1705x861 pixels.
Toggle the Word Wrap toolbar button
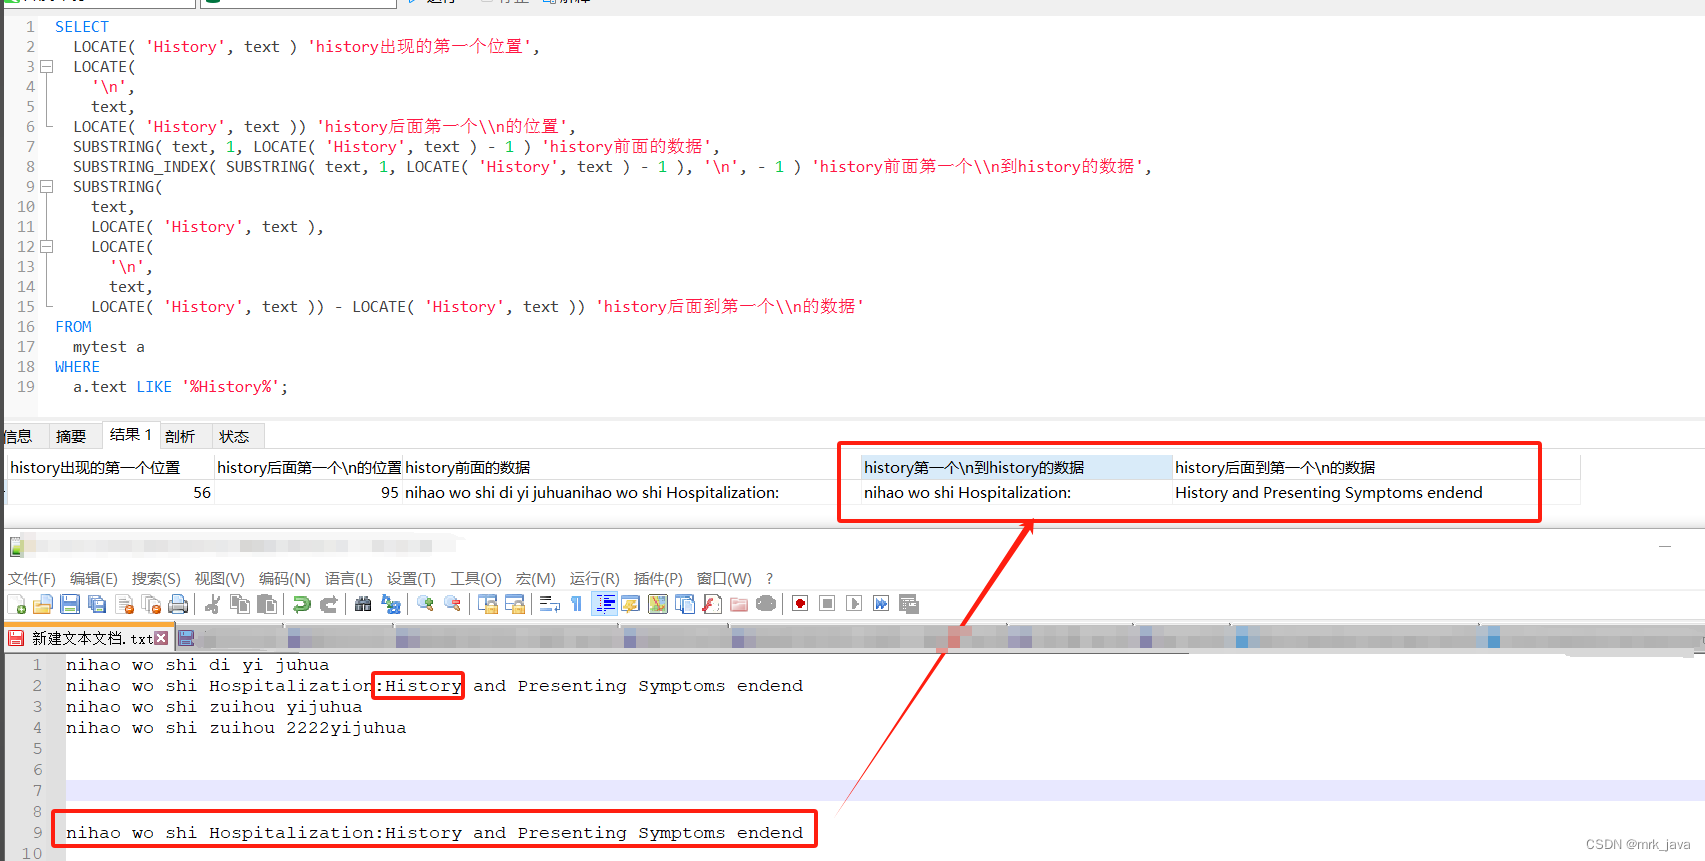pos(550,604)
